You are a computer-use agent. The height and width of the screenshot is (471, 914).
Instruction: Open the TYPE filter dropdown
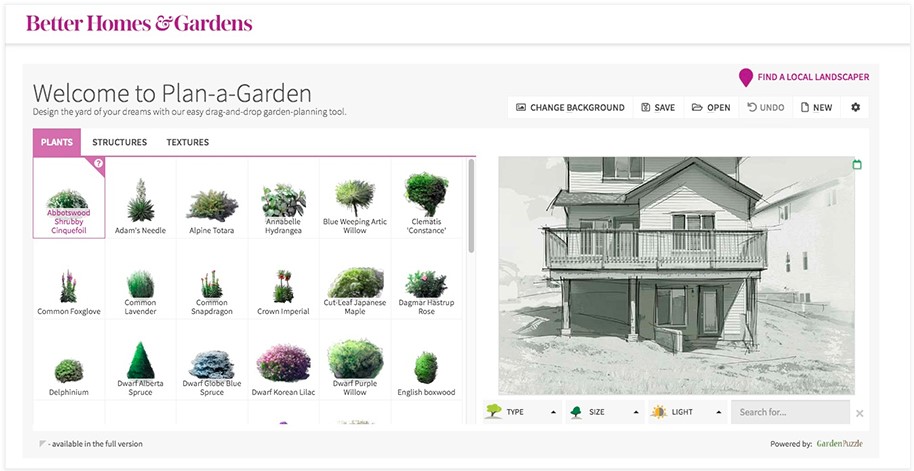(522, 412)
